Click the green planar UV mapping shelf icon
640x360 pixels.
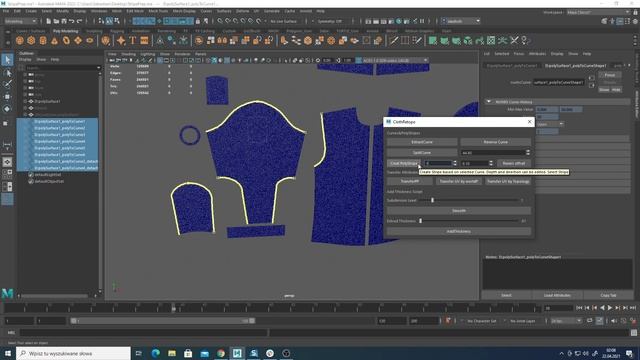[x=433, y=40]
